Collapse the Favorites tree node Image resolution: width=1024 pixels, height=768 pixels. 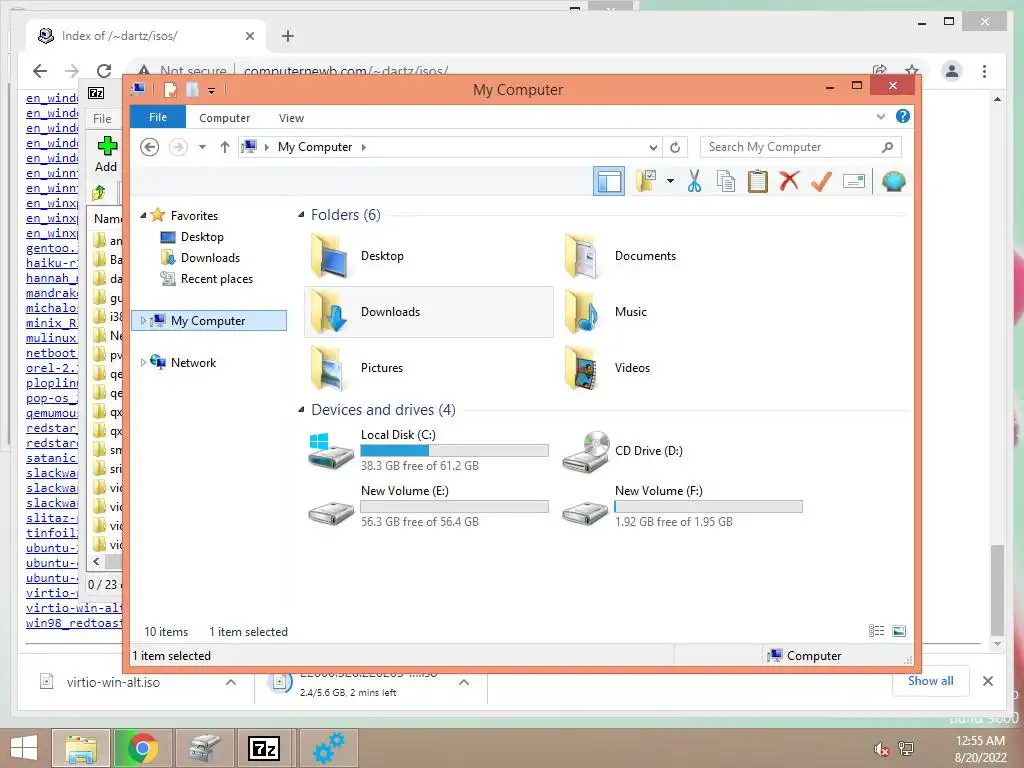tap(143, 216)
